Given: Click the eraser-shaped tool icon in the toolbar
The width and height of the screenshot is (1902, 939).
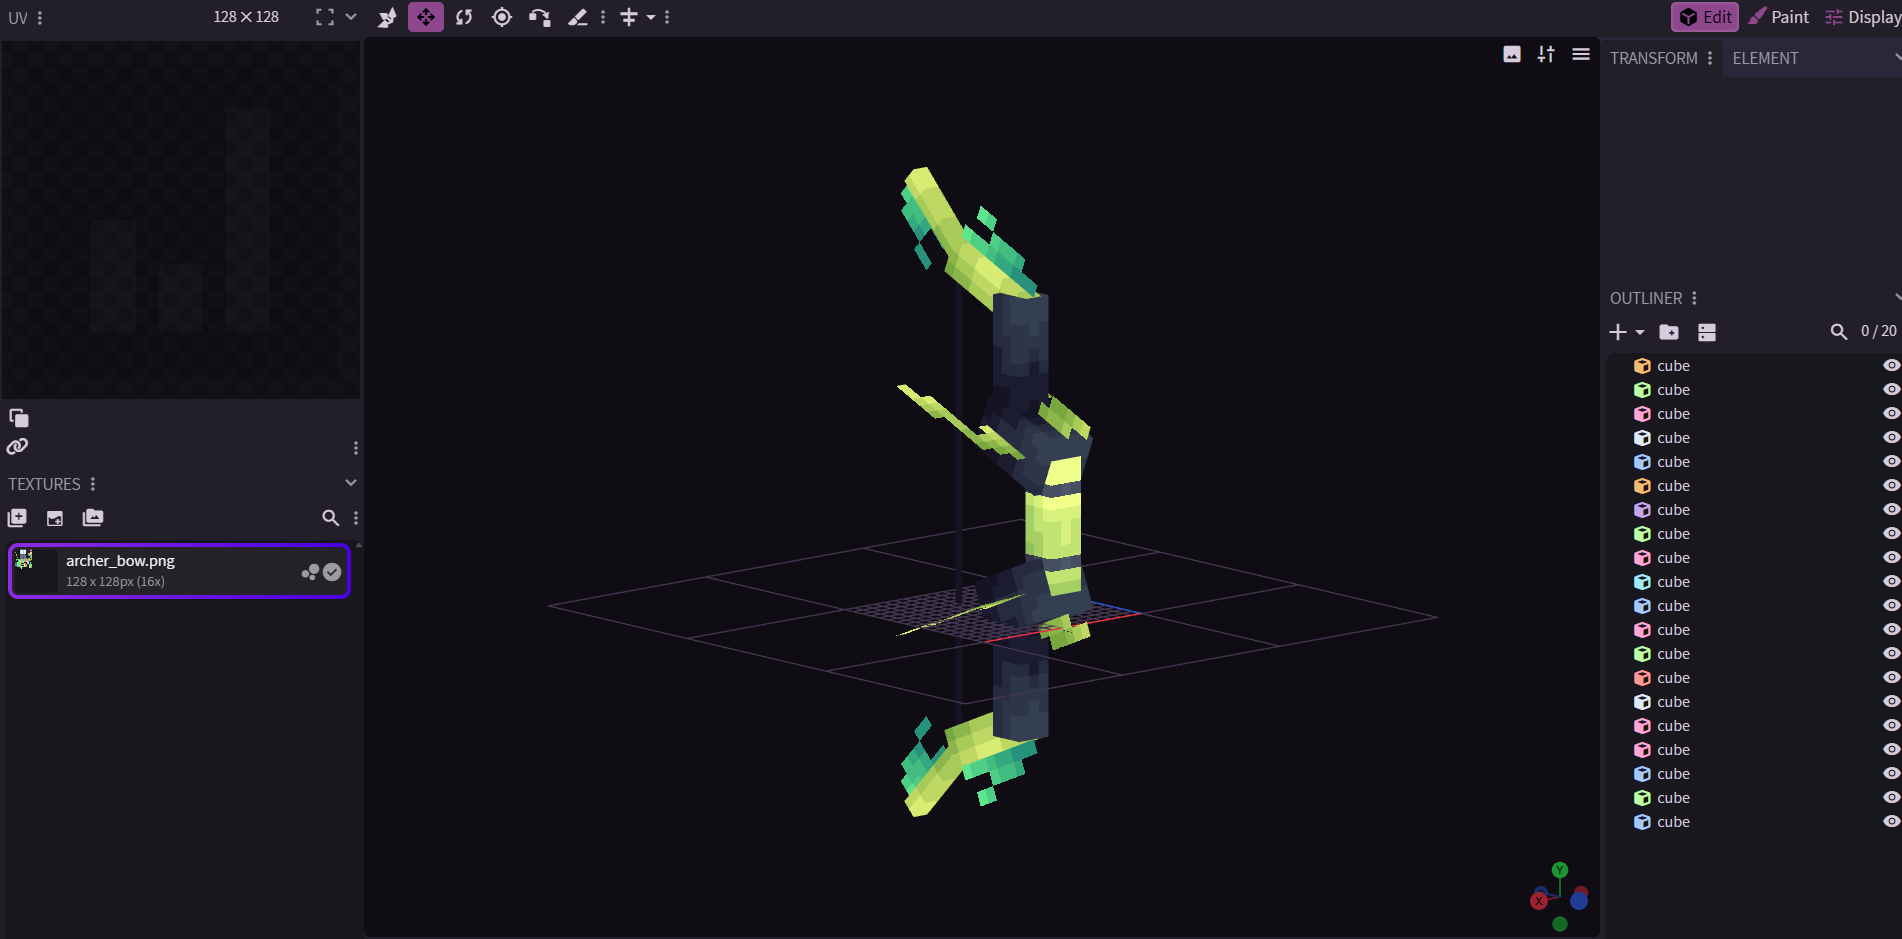Looking at the screenshot, I should [x=578, y=17].
